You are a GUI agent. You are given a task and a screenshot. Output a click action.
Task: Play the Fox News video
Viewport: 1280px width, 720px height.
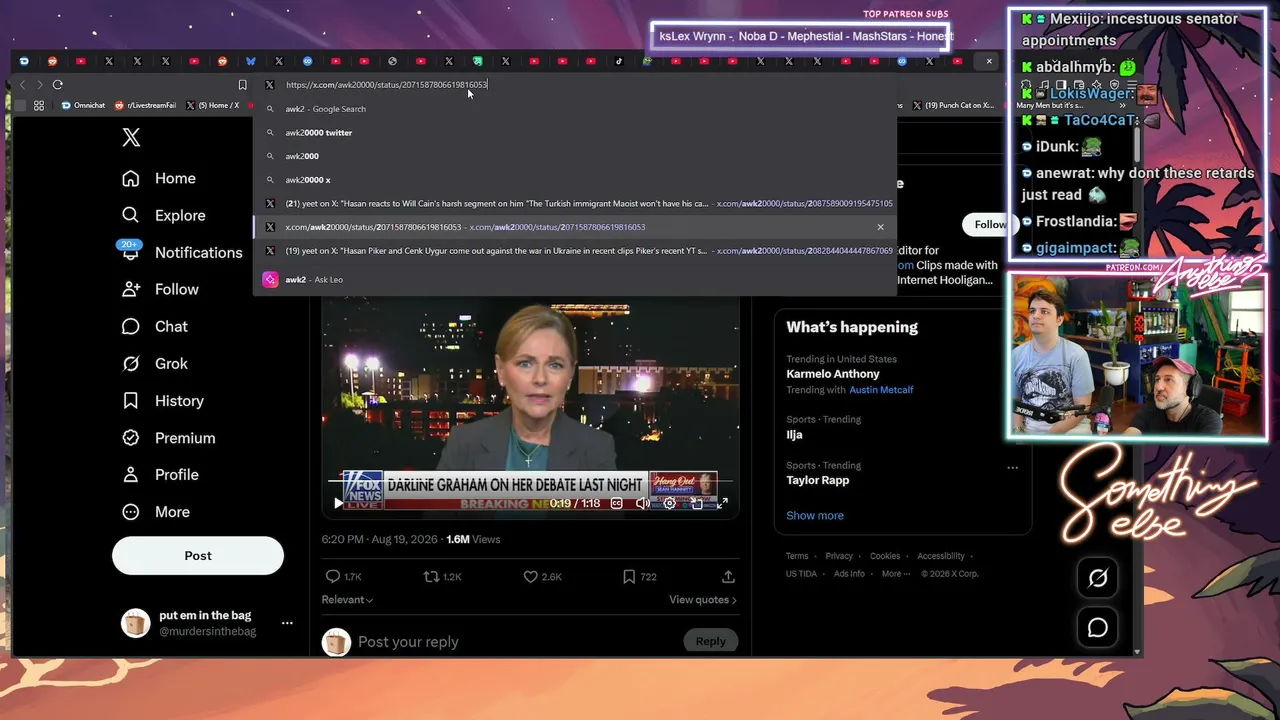coord(338,503)
